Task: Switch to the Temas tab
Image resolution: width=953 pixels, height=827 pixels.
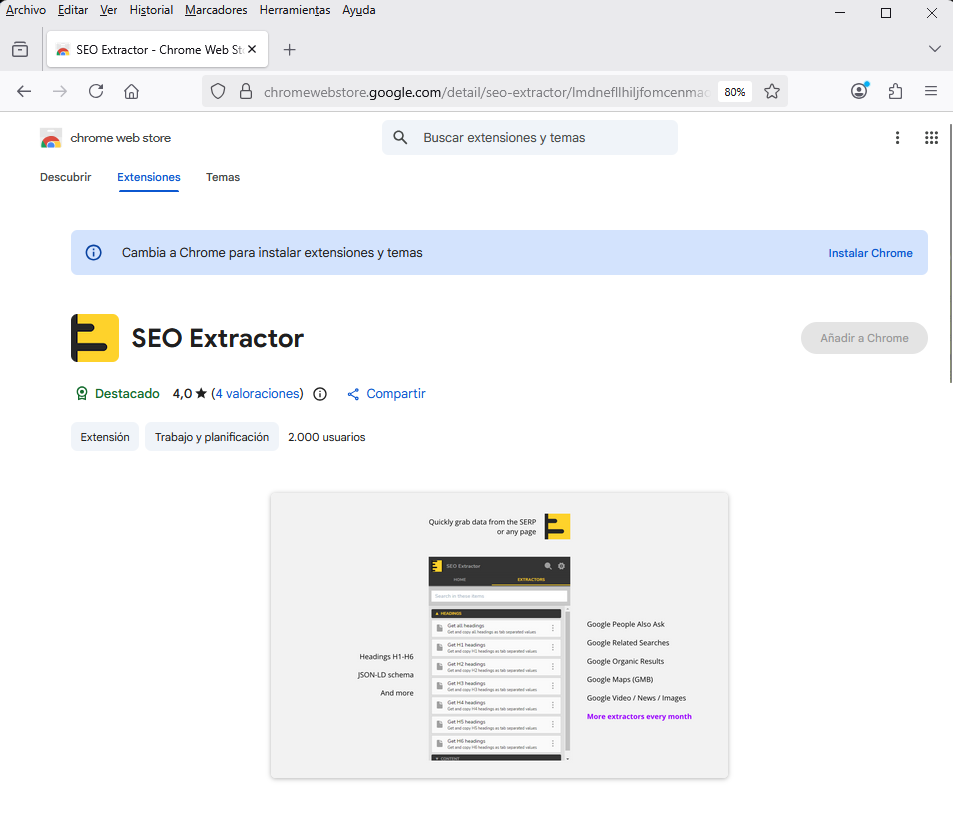Action: (x=222, y=178)
